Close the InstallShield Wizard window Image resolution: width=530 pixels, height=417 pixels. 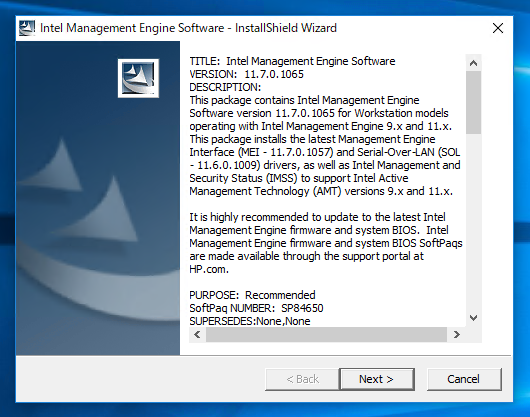pyautogui.click(x=498, y=28)
